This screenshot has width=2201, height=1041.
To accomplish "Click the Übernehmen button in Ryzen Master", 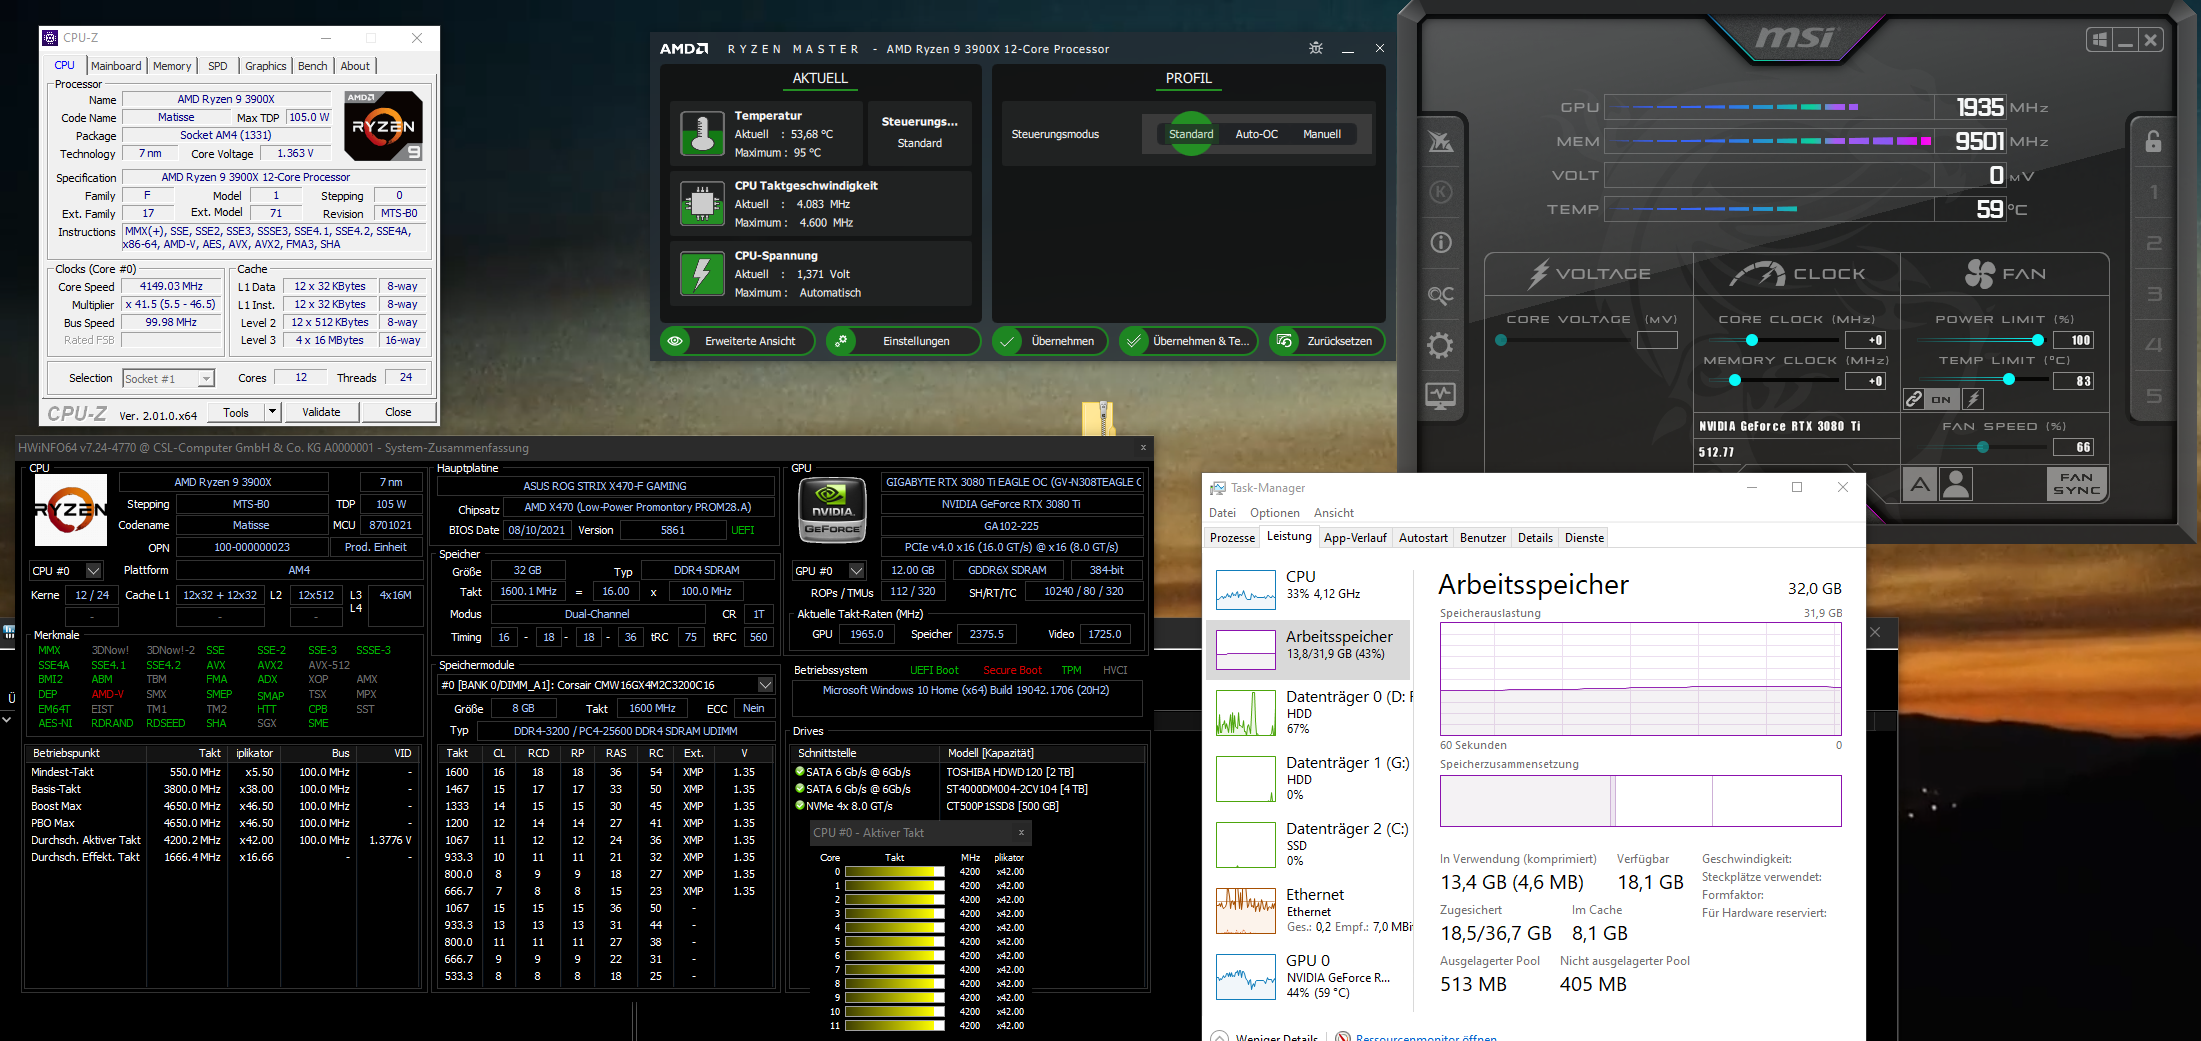I will pyautogui.click(x=1050, y=341).
